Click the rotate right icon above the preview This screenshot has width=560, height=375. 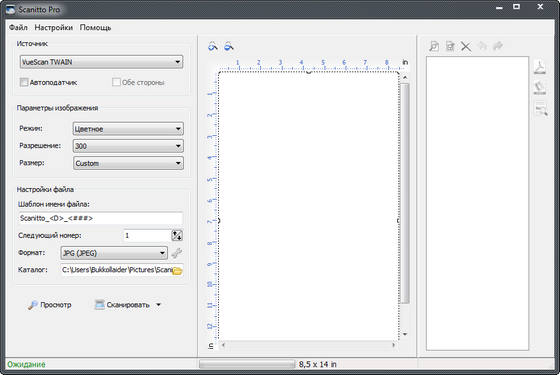tap(229, 46)
